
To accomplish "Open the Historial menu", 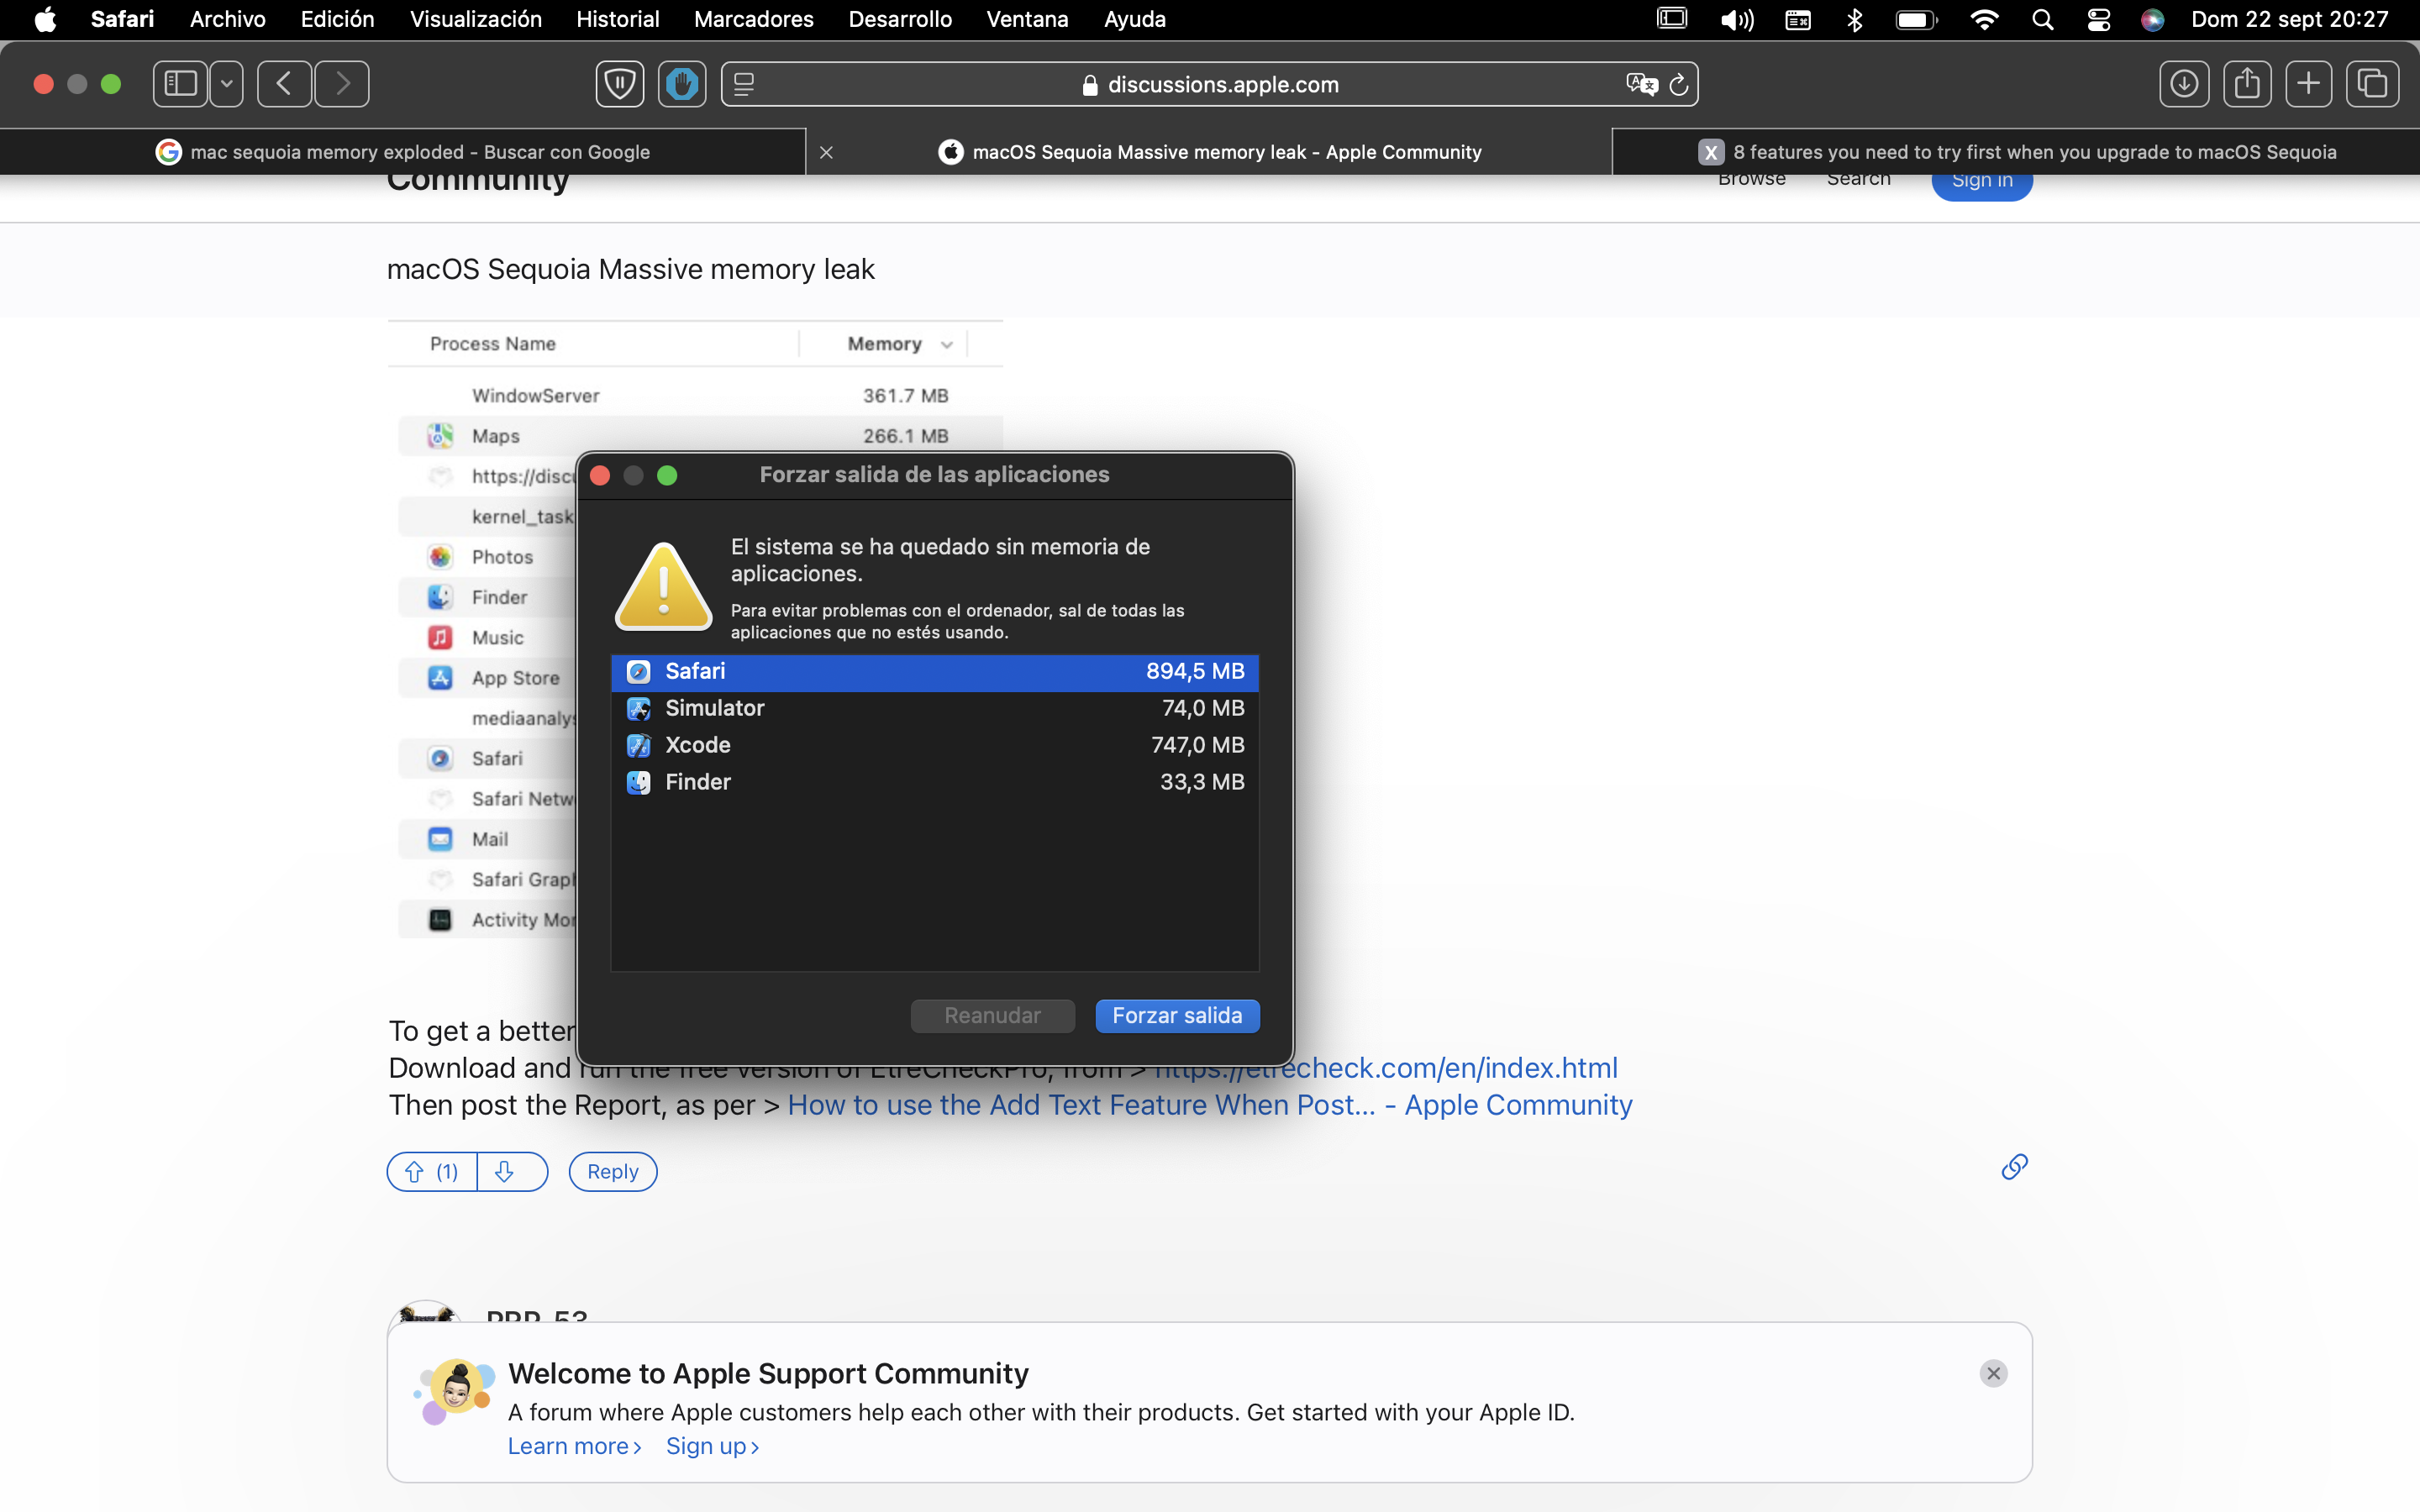I will point(617,20).
